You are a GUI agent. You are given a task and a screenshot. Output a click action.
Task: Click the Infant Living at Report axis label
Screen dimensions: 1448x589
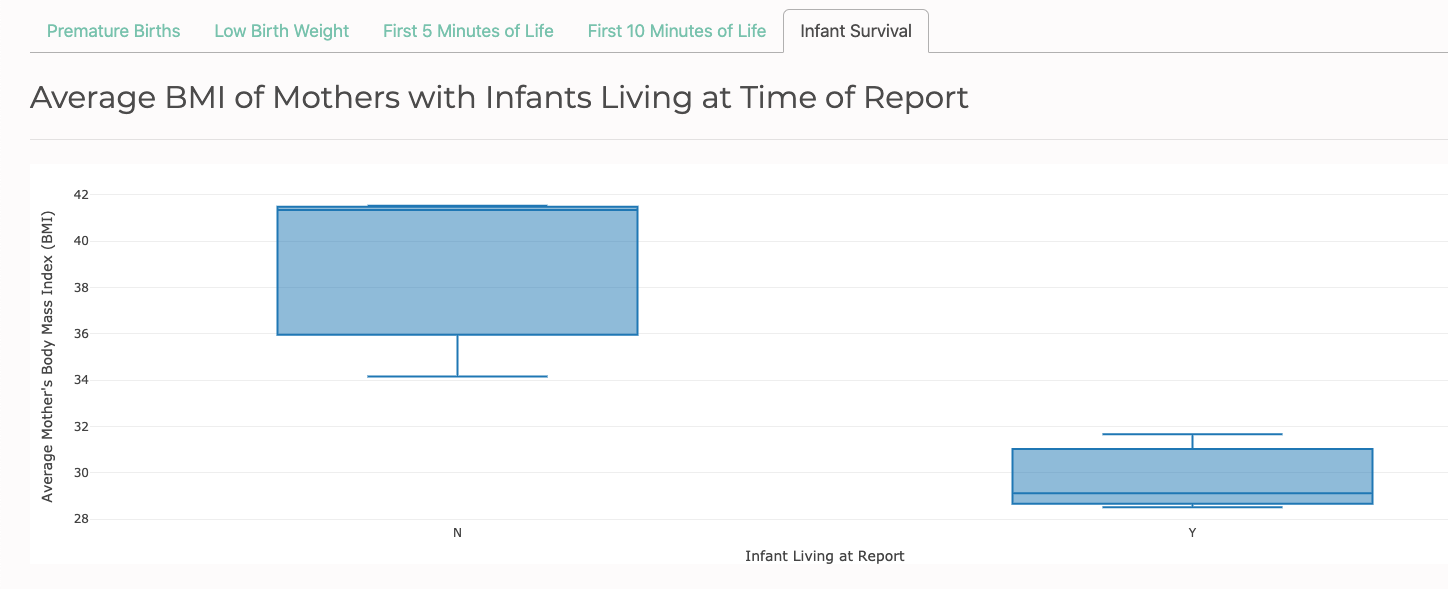tap(824, 556)
